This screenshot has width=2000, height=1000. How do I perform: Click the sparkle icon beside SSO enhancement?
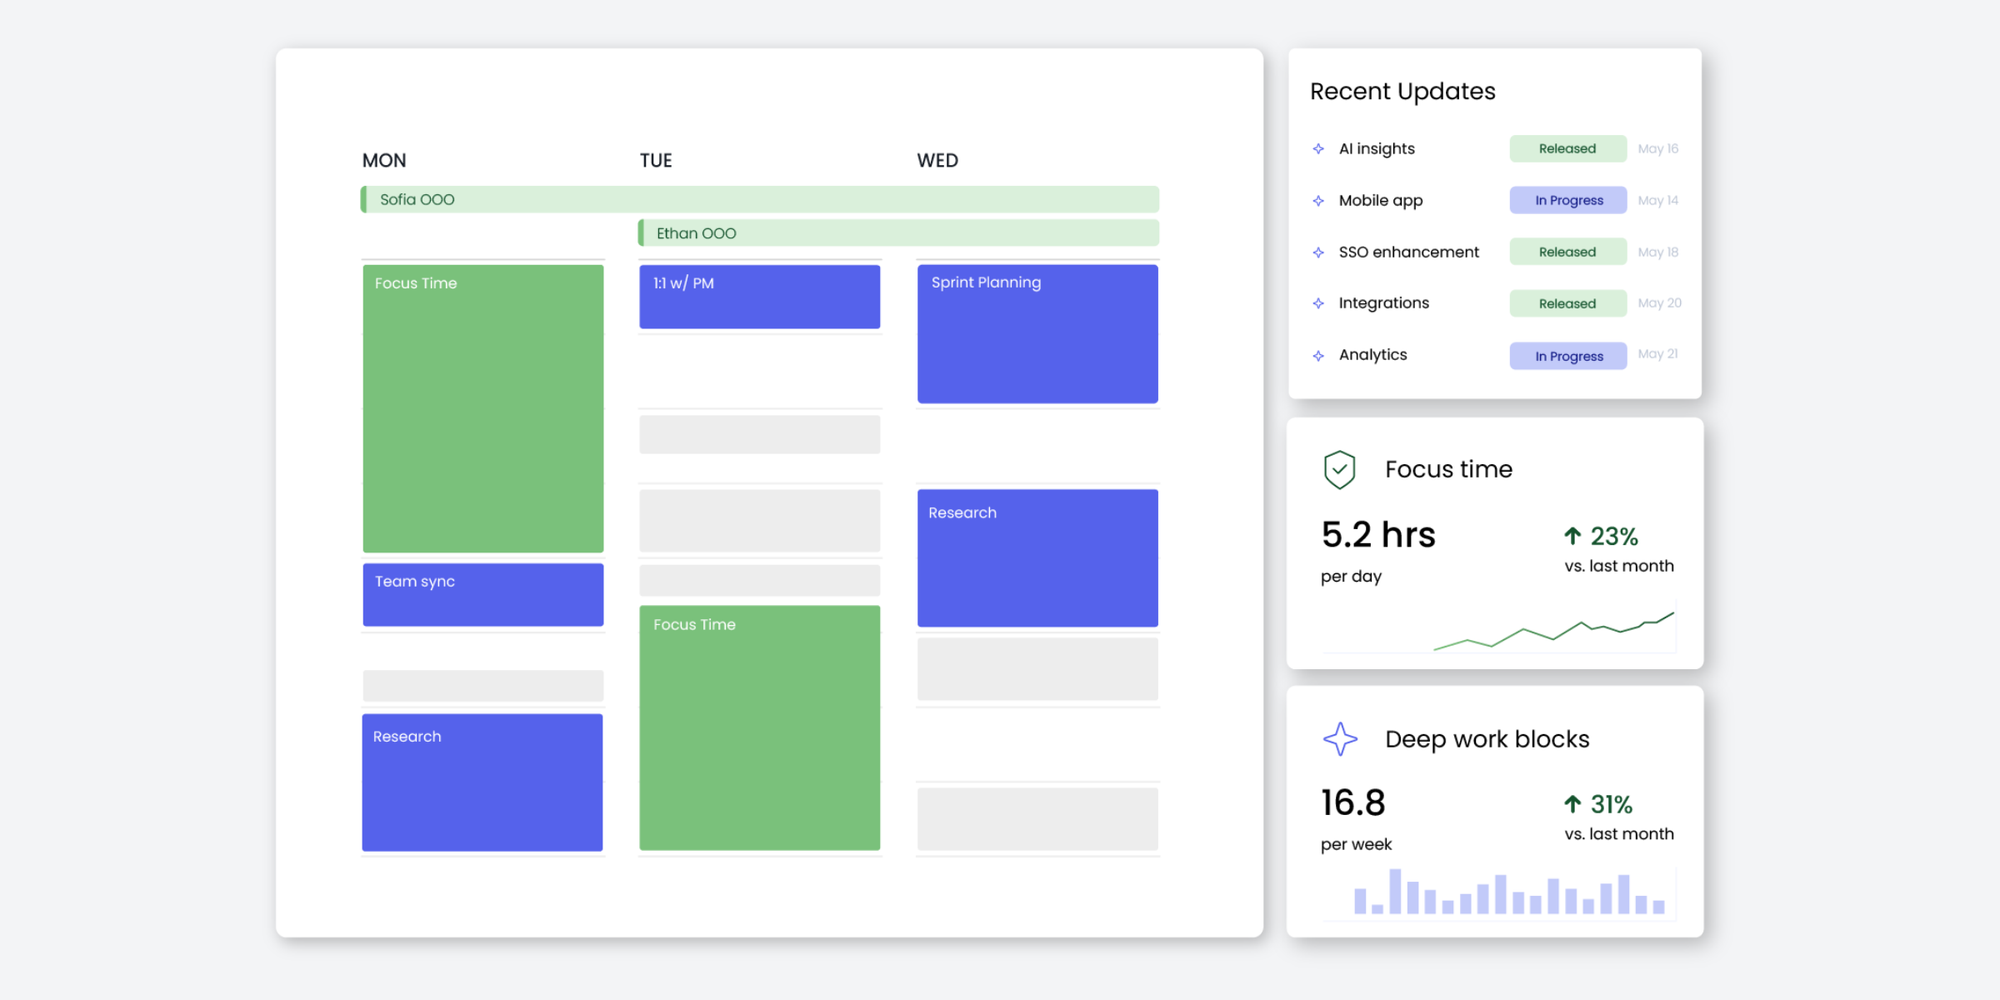(x=1318, y=253)
